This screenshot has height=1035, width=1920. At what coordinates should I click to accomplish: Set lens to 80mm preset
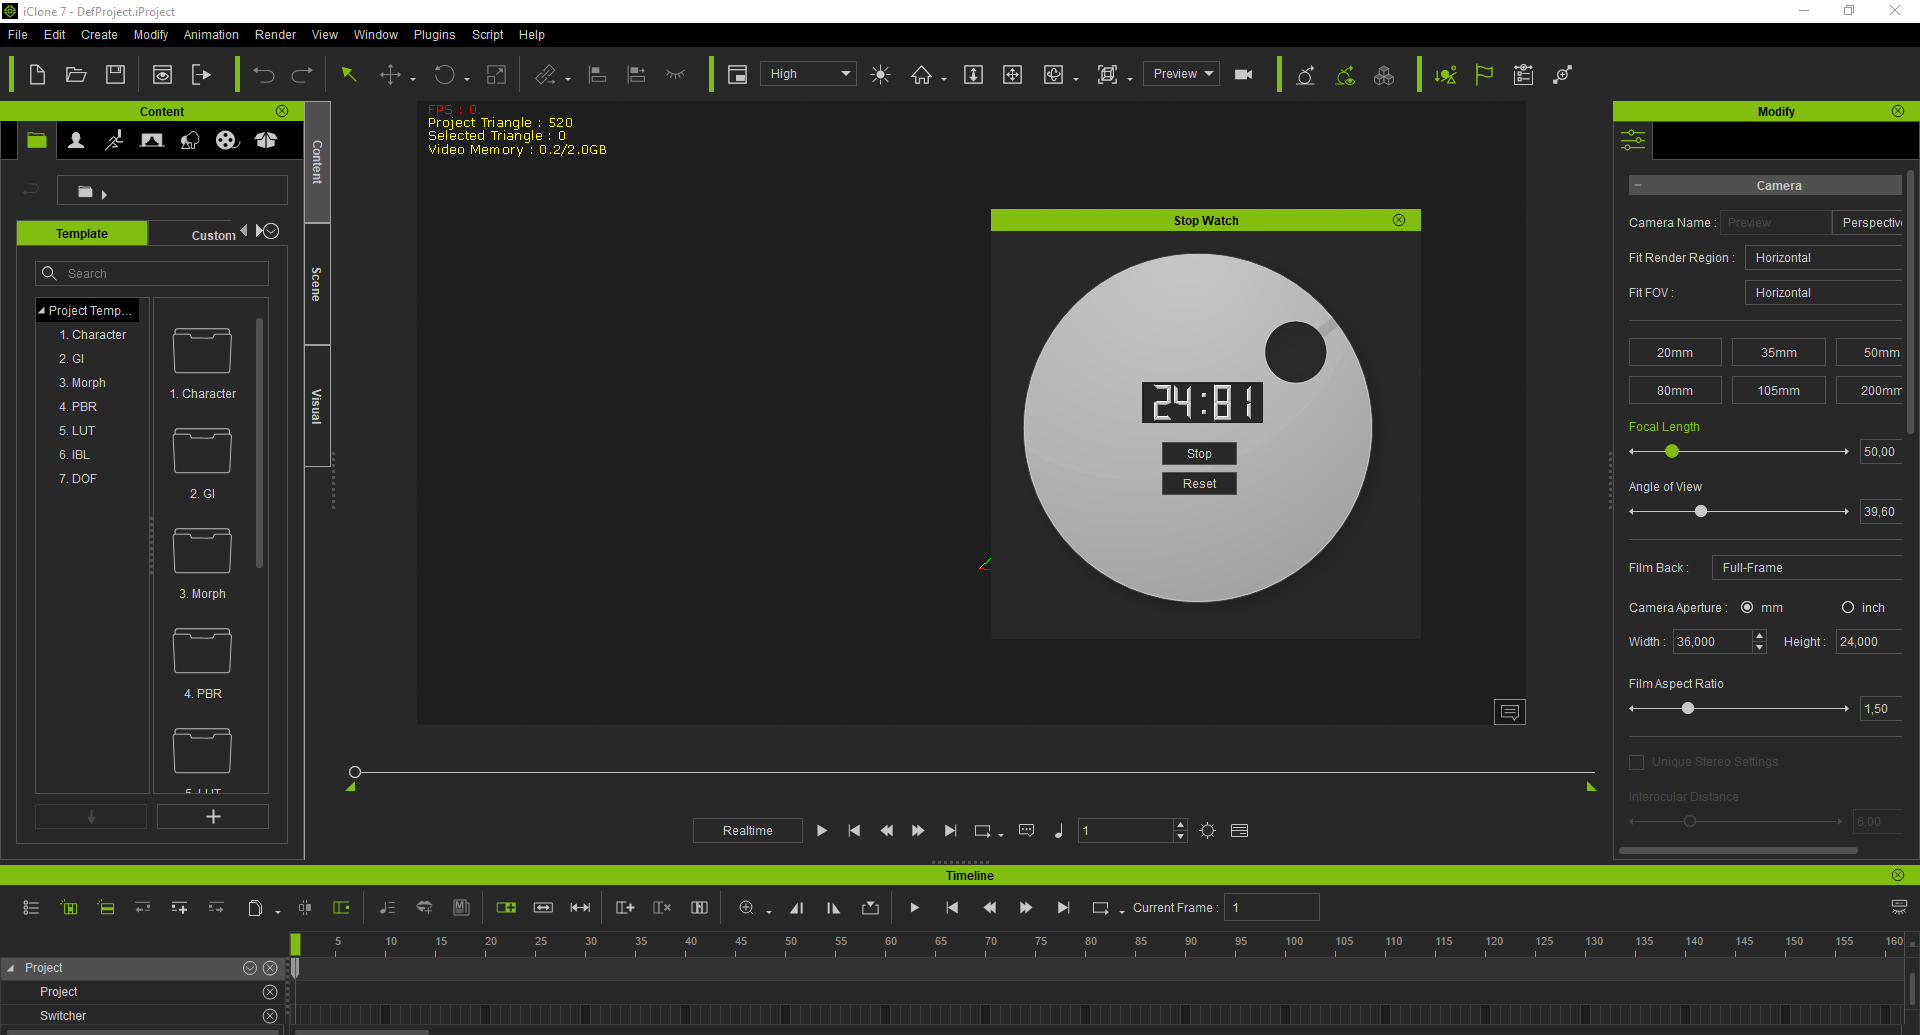pyautogui.click(x=1675, y=391)
